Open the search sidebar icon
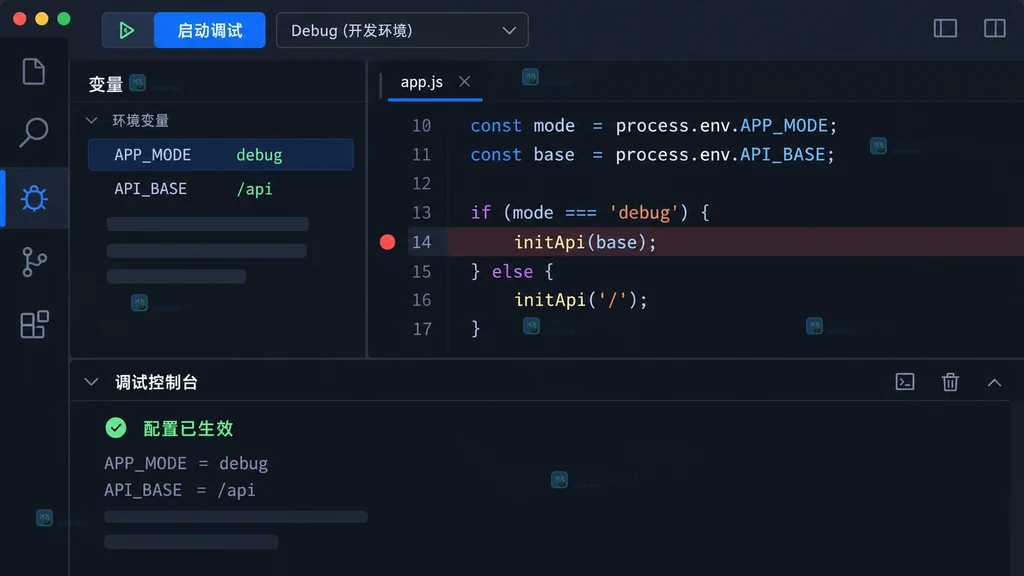Viewport: 1024px width, 576px height. 33,133
